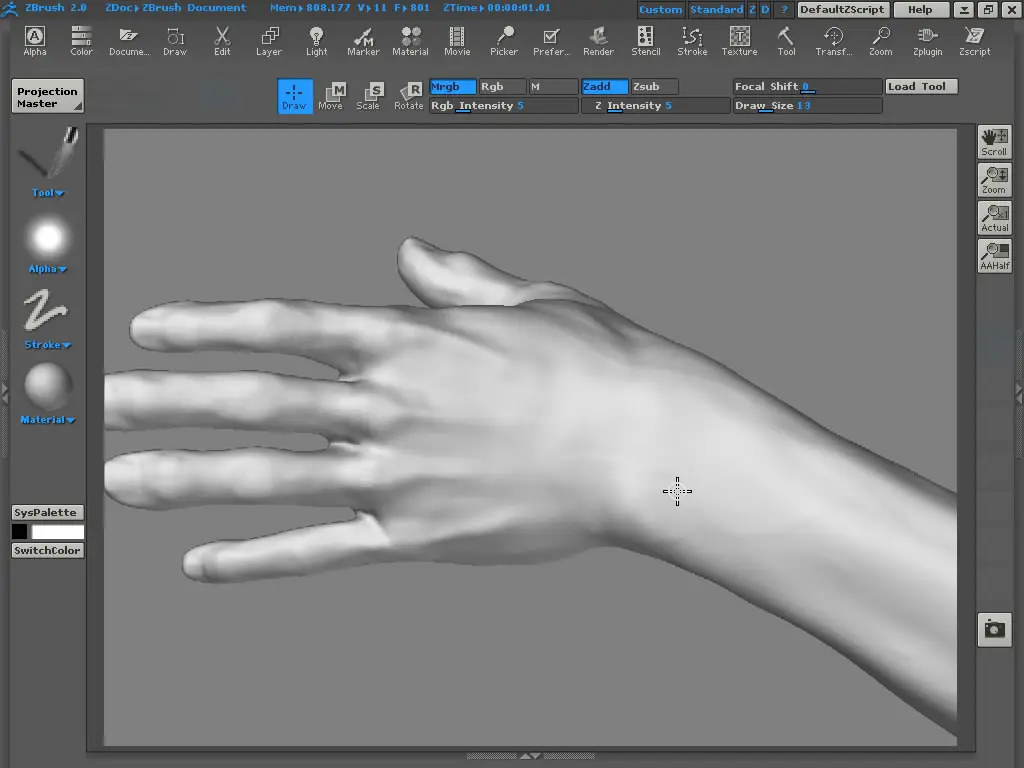Toggle the Rgb paint mode
This screenshot has width=1024, height=768.
click(502, 87)
